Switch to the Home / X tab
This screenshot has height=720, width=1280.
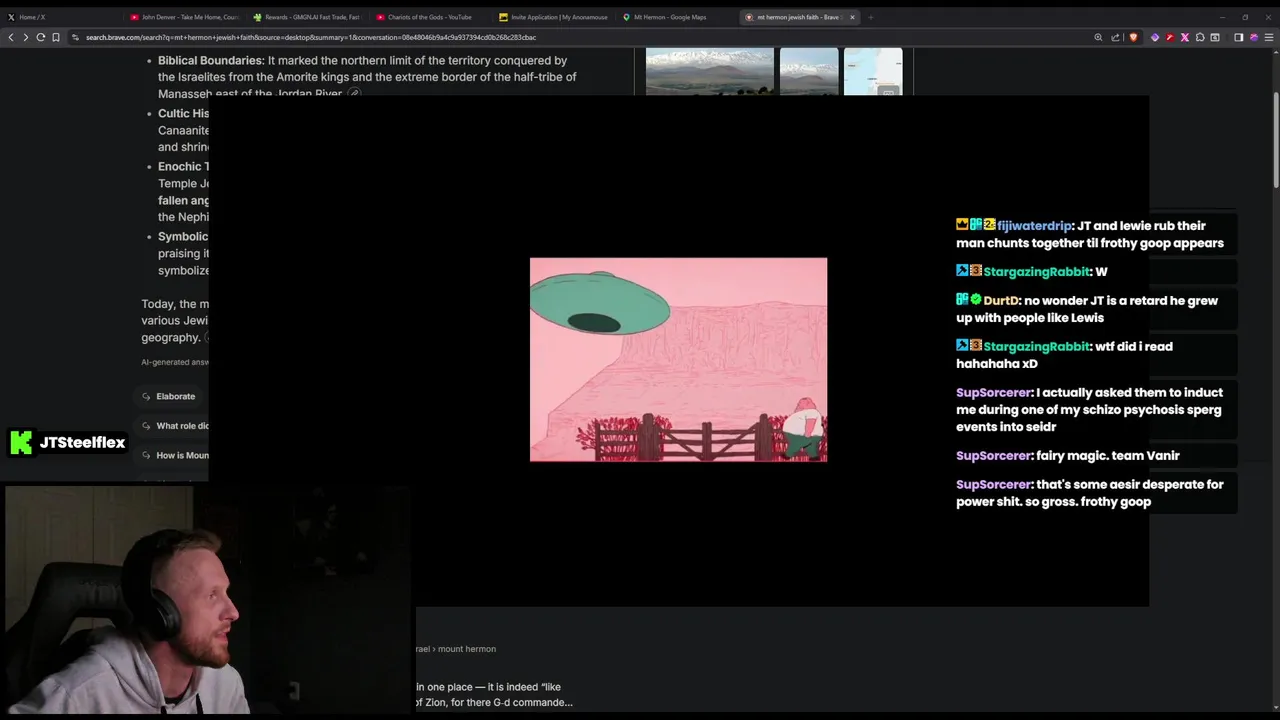click(x=60, y=17)
